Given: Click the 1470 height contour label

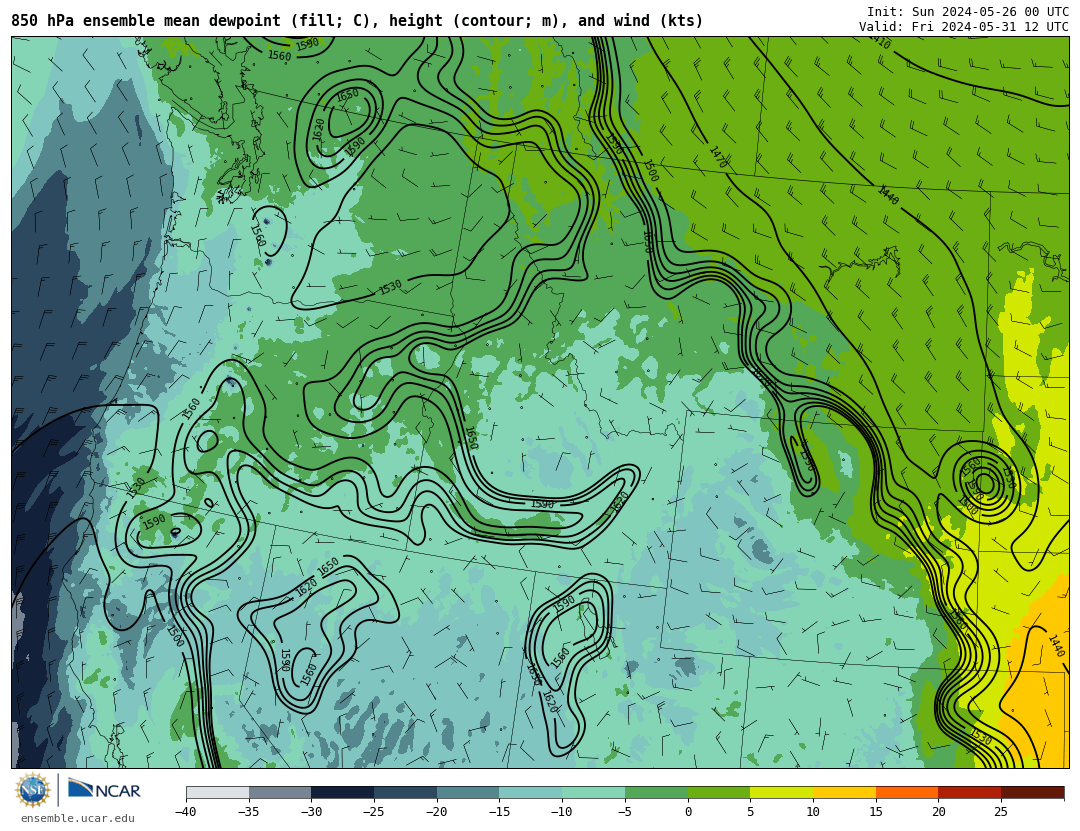Looking at the screenshot, I should pyautogui.click(x=718, y=157).
